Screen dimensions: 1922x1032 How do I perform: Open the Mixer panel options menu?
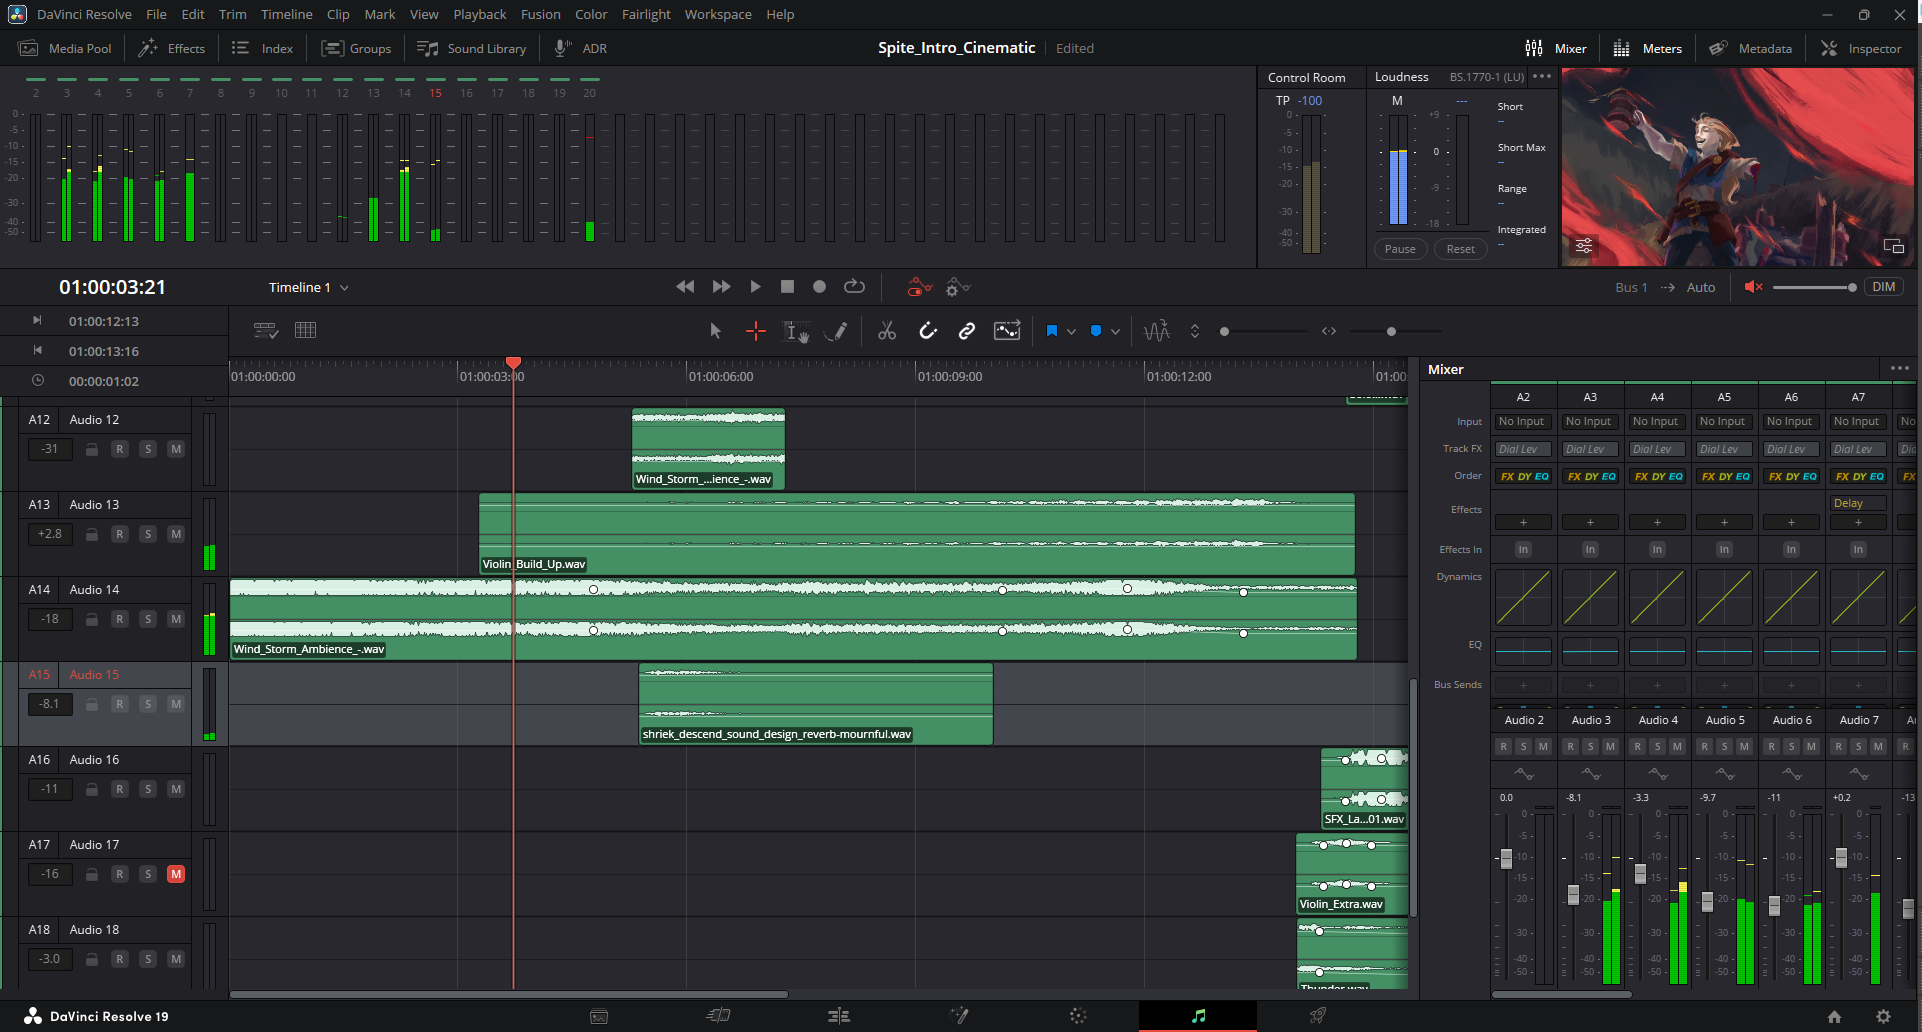(1899, 369)
